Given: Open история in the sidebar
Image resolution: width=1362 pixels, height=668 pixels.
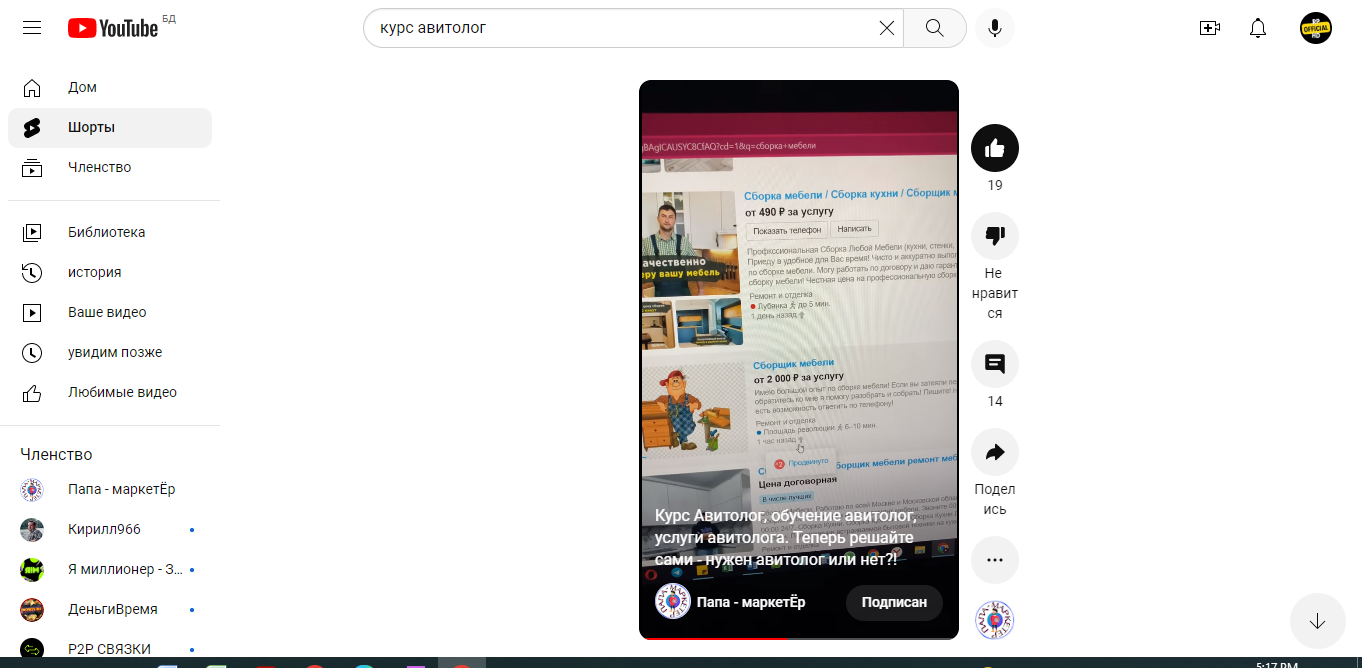Looking at the screenshot, I should pos(110,272).
